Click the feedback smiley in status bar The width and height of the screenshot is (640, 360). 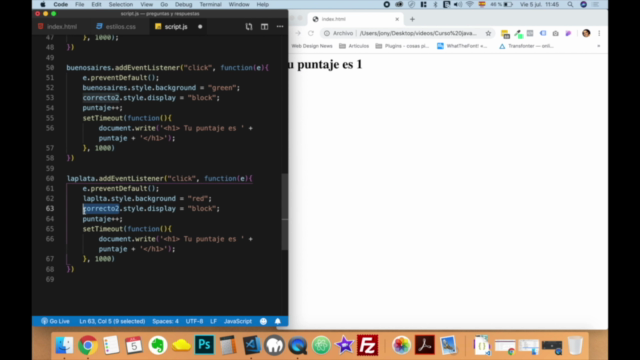coord(263,321)
